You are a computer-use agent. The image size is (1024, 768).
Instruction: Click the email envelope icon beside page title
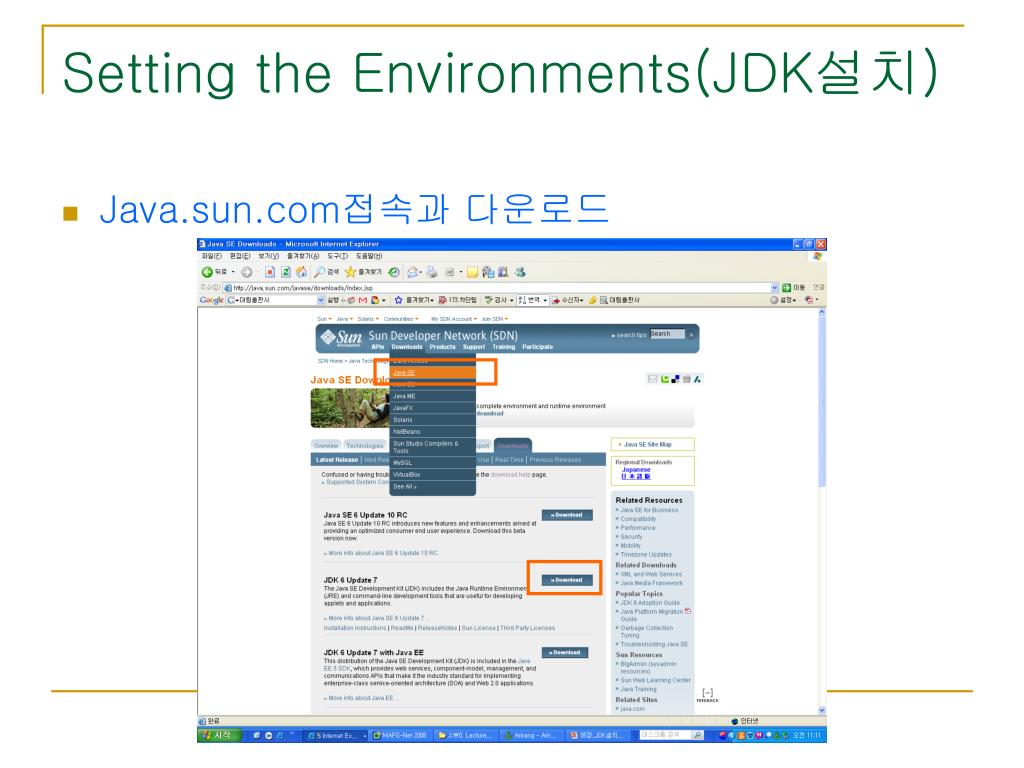pyautogui.click(x=652, y=379)
